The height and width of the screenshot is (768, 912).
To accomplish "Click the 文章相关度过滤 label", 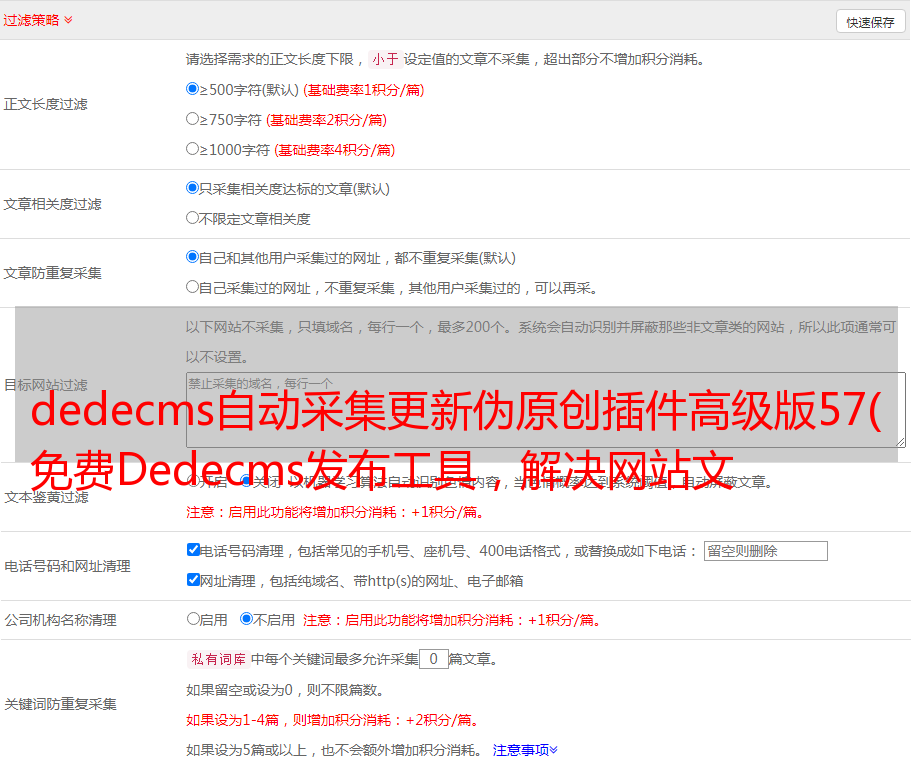I will point(53,204).
